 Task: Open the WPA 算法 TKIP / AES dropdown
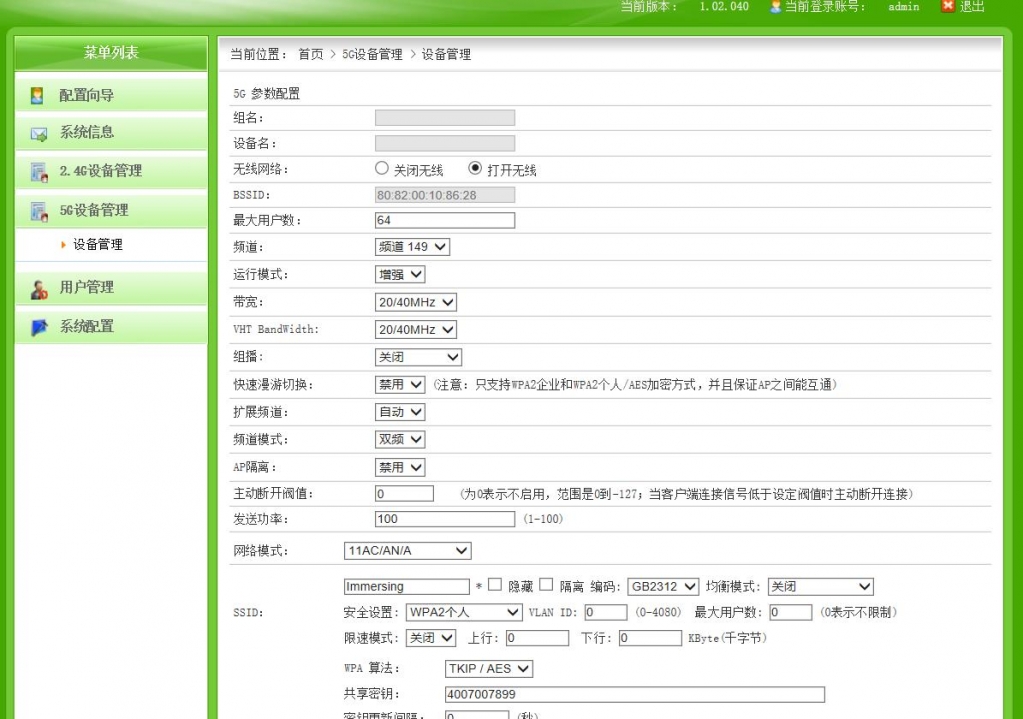click(x=489, y=668)
